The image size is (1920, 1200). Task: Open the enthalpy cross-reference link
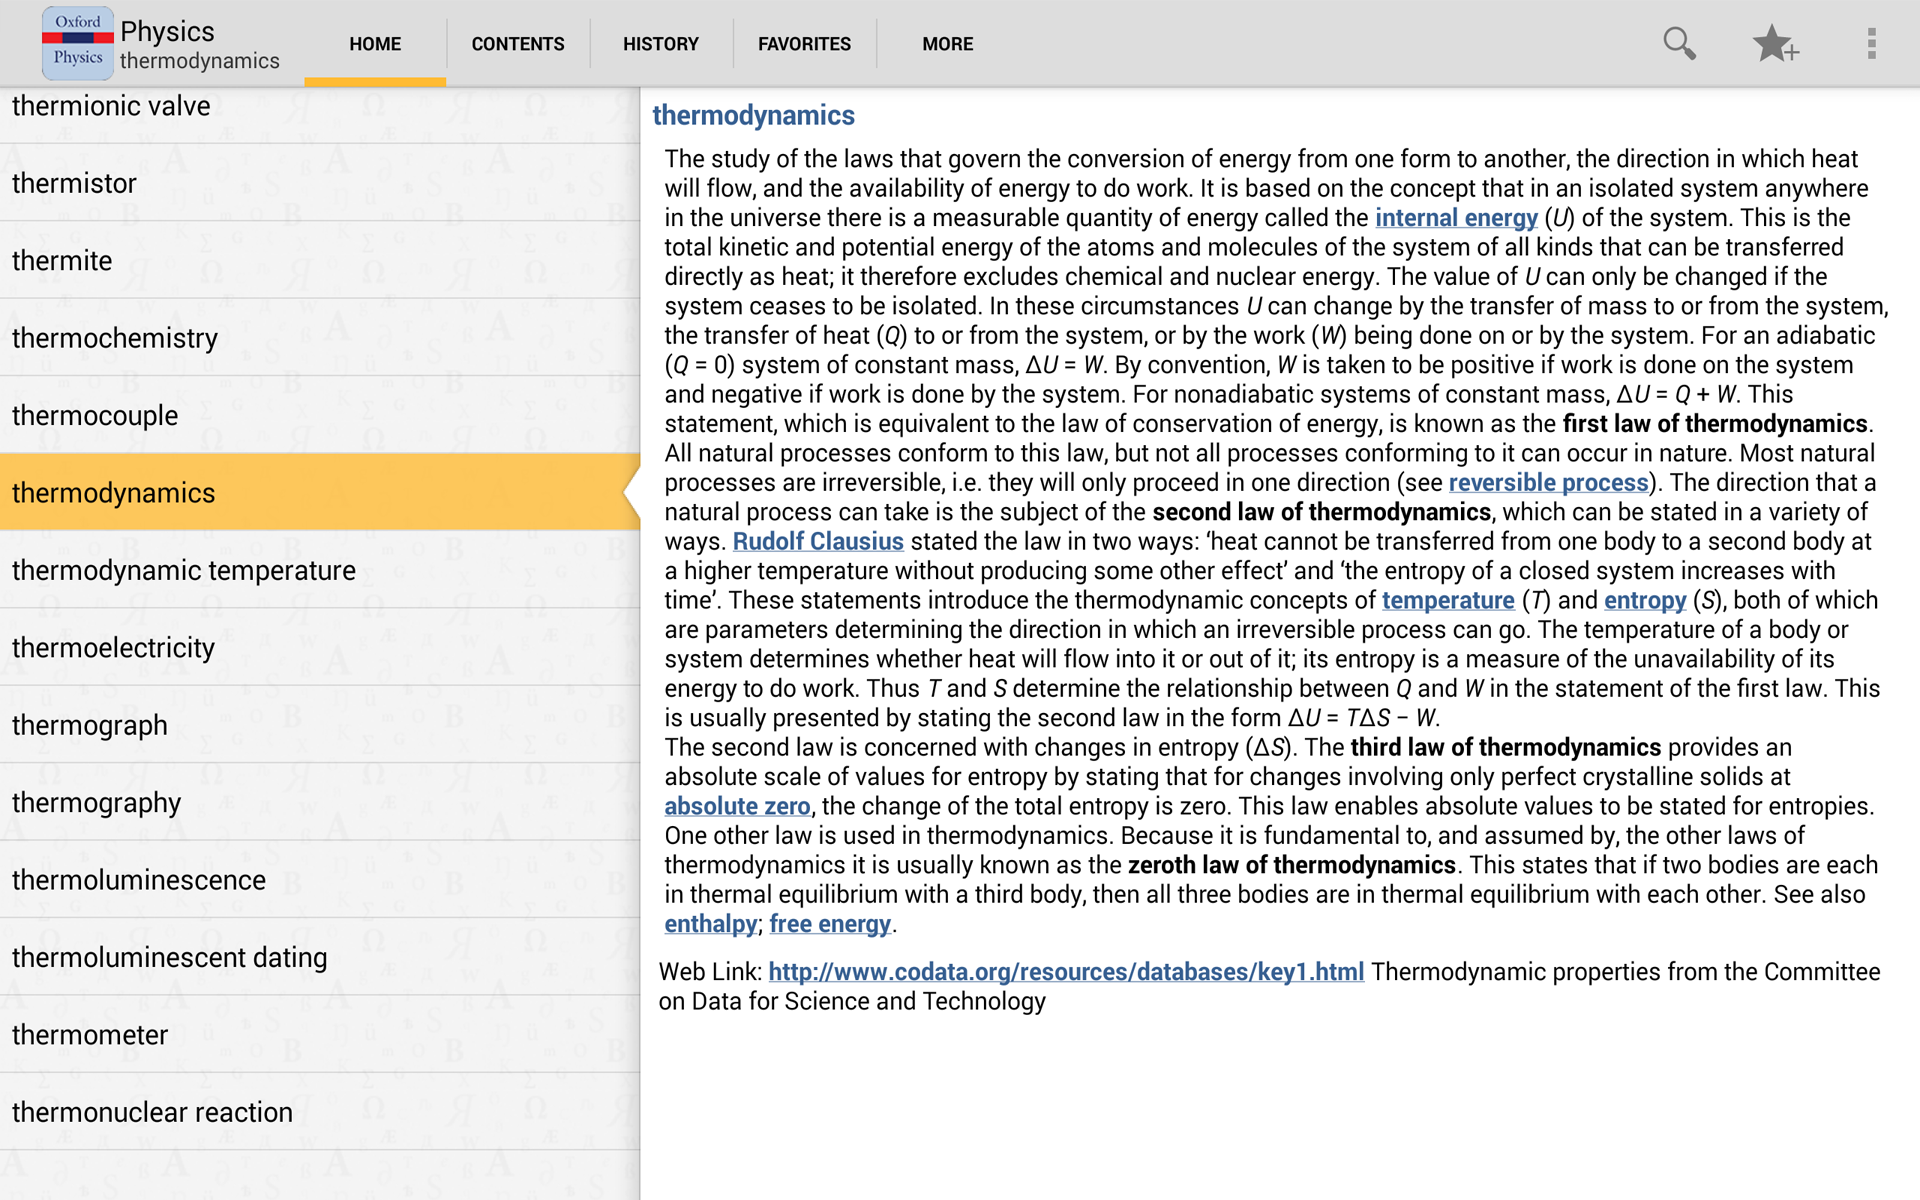[709, 924]
